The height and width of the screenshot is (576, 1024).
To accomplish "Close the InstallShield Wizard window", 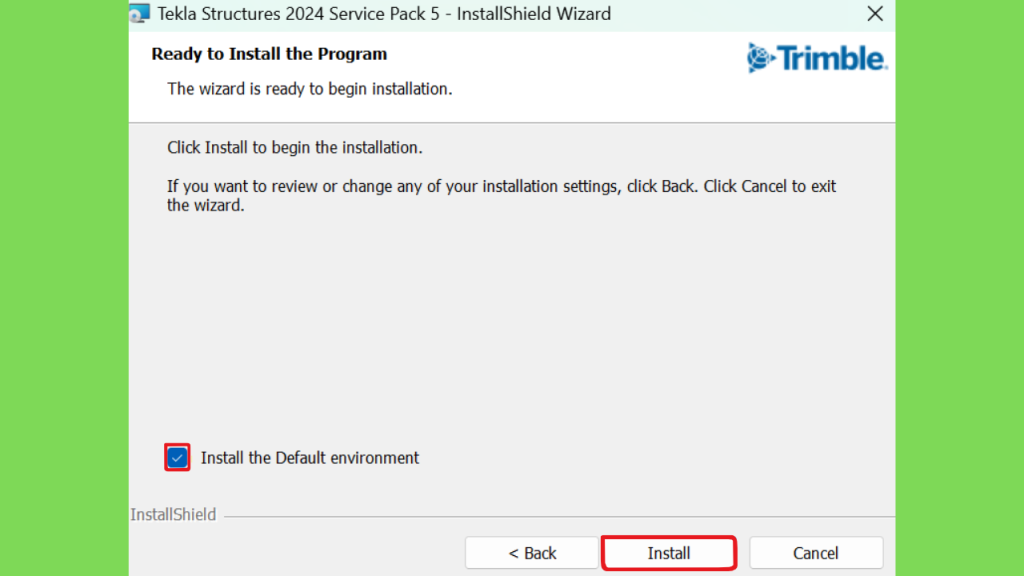I will 875,14.
